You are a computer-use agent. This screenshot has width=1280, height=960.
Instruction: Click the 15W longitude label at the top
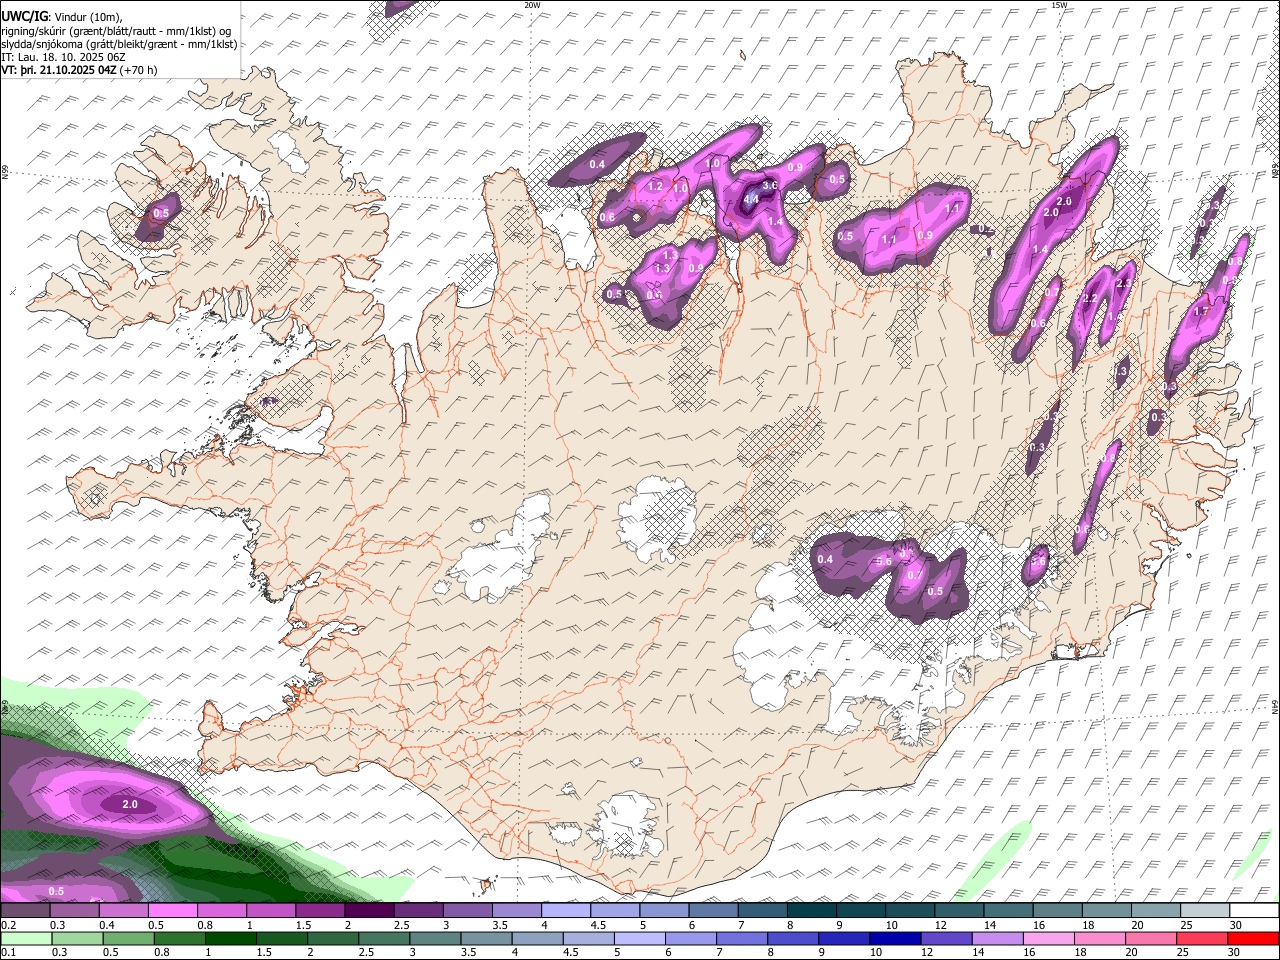pyautogui.click(x=1059, y=5)
